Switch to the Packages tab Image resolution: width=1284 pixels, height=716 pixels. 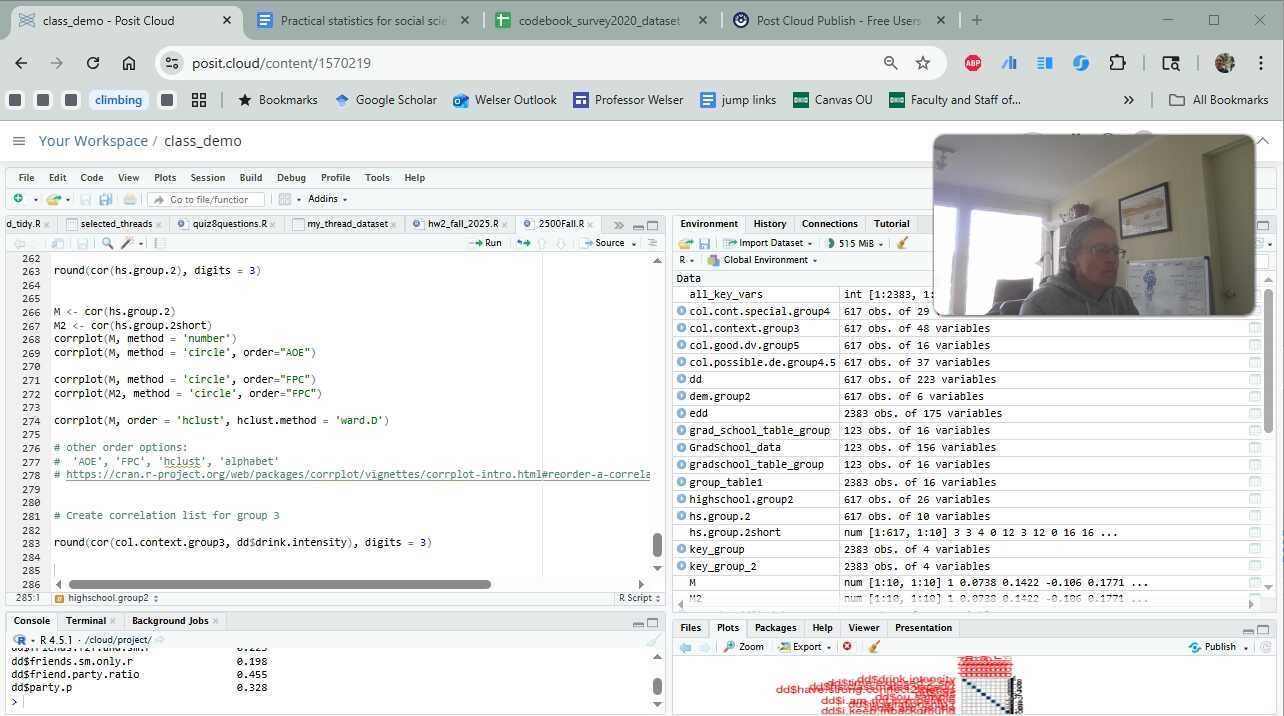point(775,628)
